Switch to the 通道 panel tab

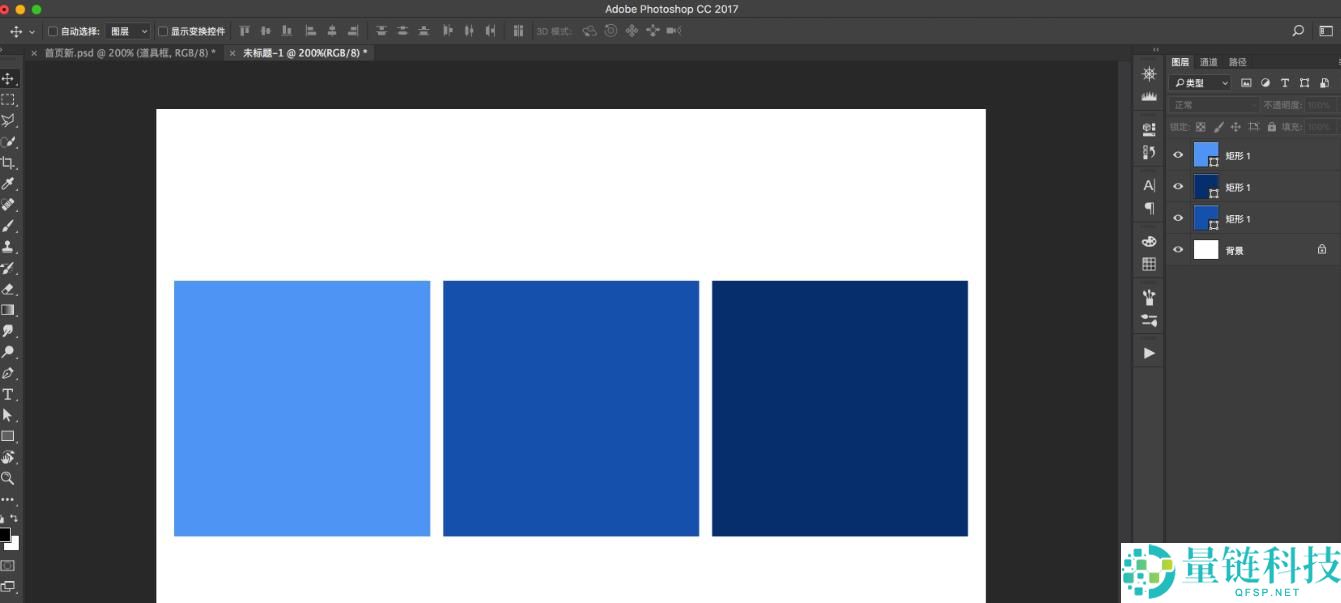click(x=1209, y=62)
